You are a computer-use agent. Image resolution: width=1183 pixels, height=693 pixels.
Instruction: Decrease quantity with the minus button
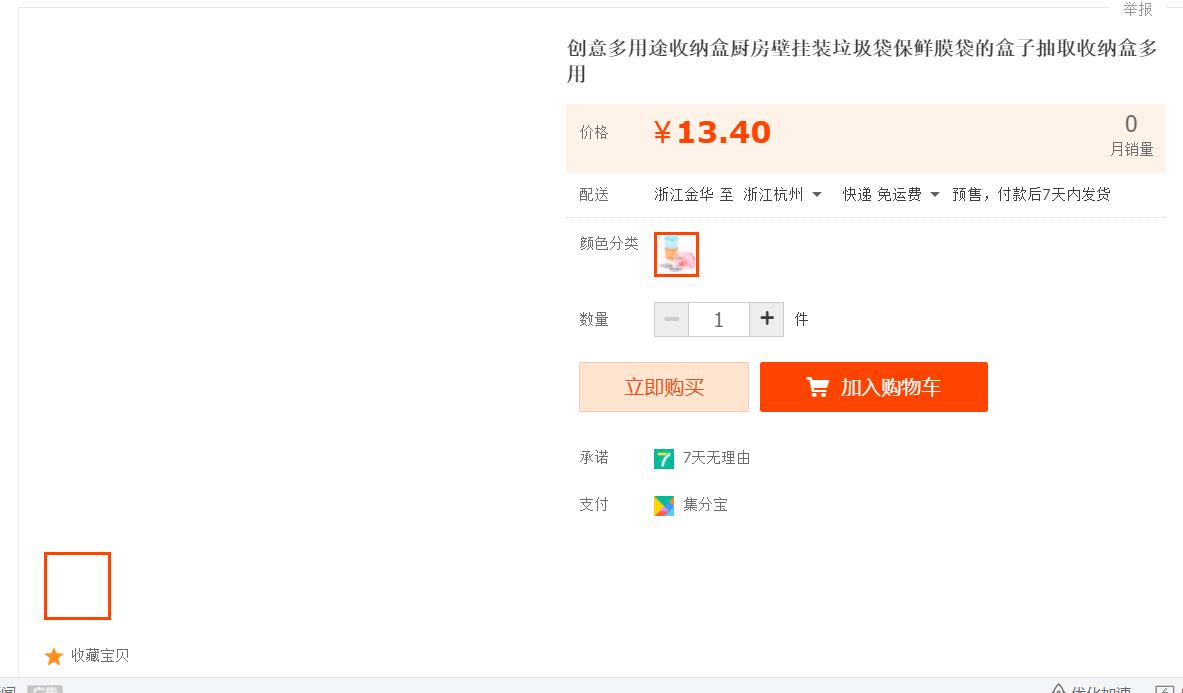point(671,319)
